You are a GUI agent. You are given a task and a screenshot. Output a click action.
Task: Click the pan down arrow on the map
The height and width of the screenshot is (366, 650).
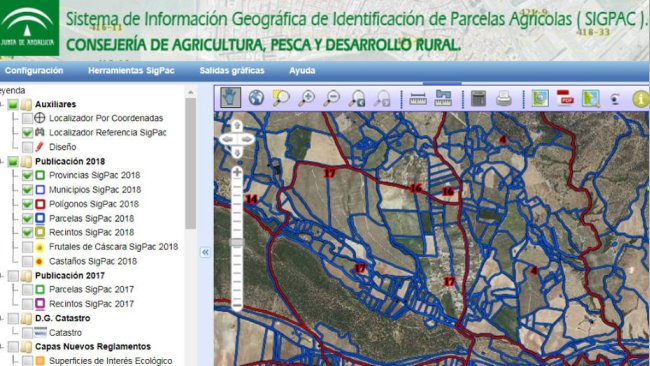(x=237, y=153)
